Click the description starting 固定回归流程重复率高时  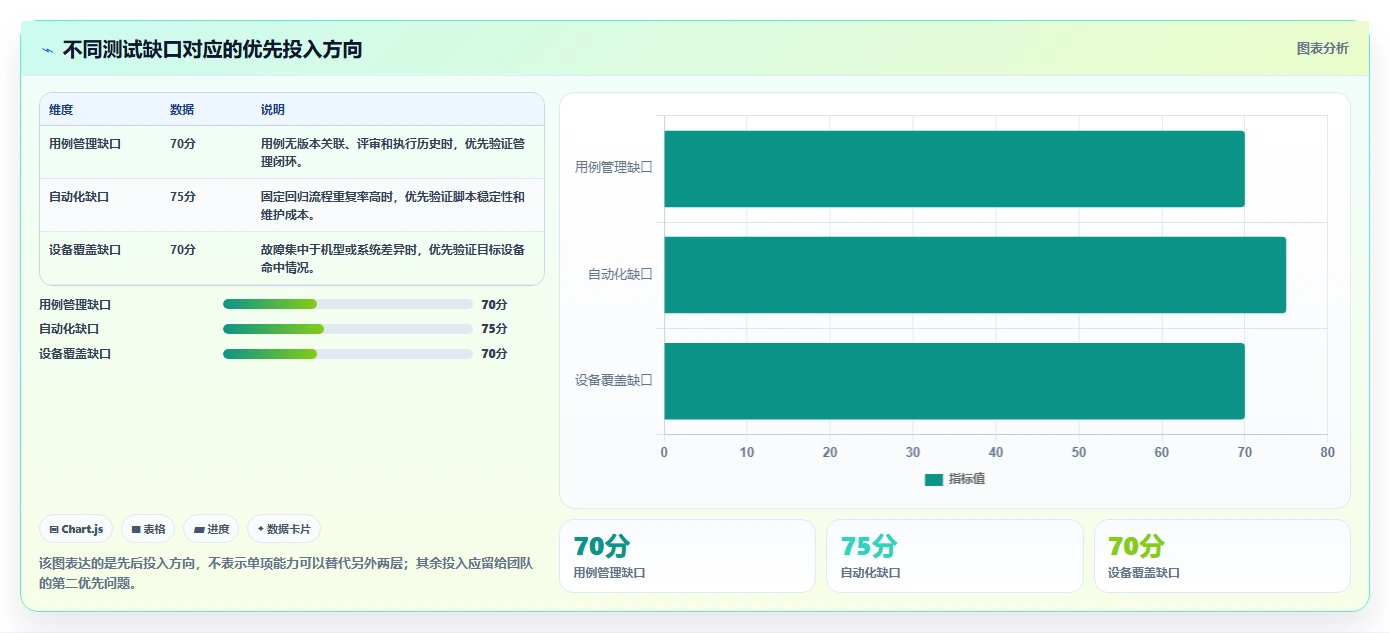(x=393, y=205)
